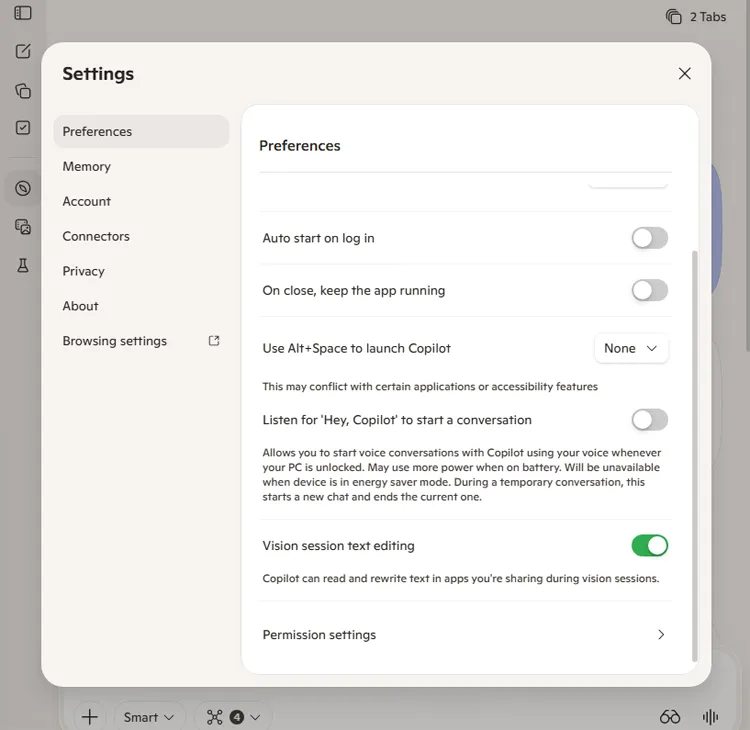Viewport: 750px width, 730px height.
Task: Click the Settings dialog title
Action: pyautogui.click(x=98, y=74)
